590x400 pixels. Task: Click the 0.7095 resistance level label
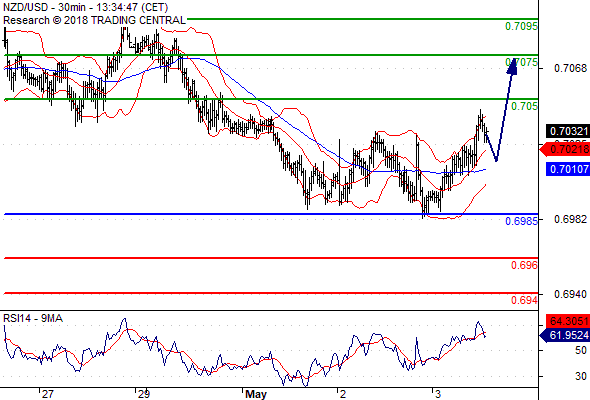521,26
